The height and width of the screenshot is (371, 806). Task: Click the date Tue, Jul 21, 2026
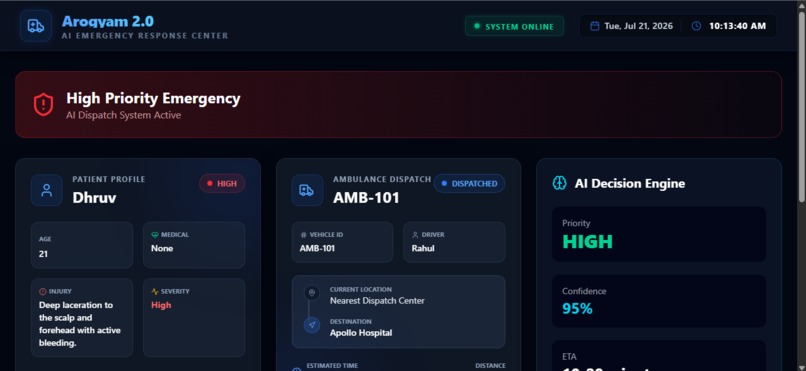(638, 26)
